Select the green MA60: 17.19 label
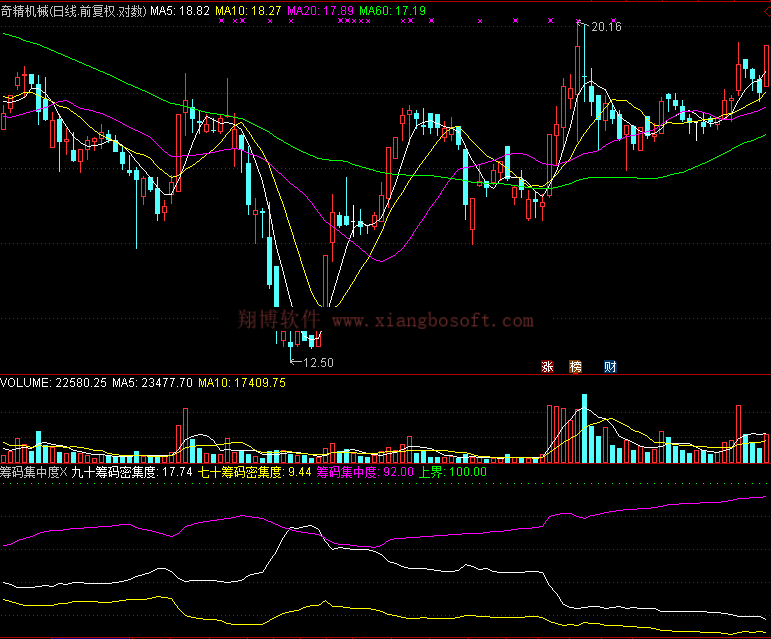Viewport: 771px width, 639px height. [x=392, y=11]
